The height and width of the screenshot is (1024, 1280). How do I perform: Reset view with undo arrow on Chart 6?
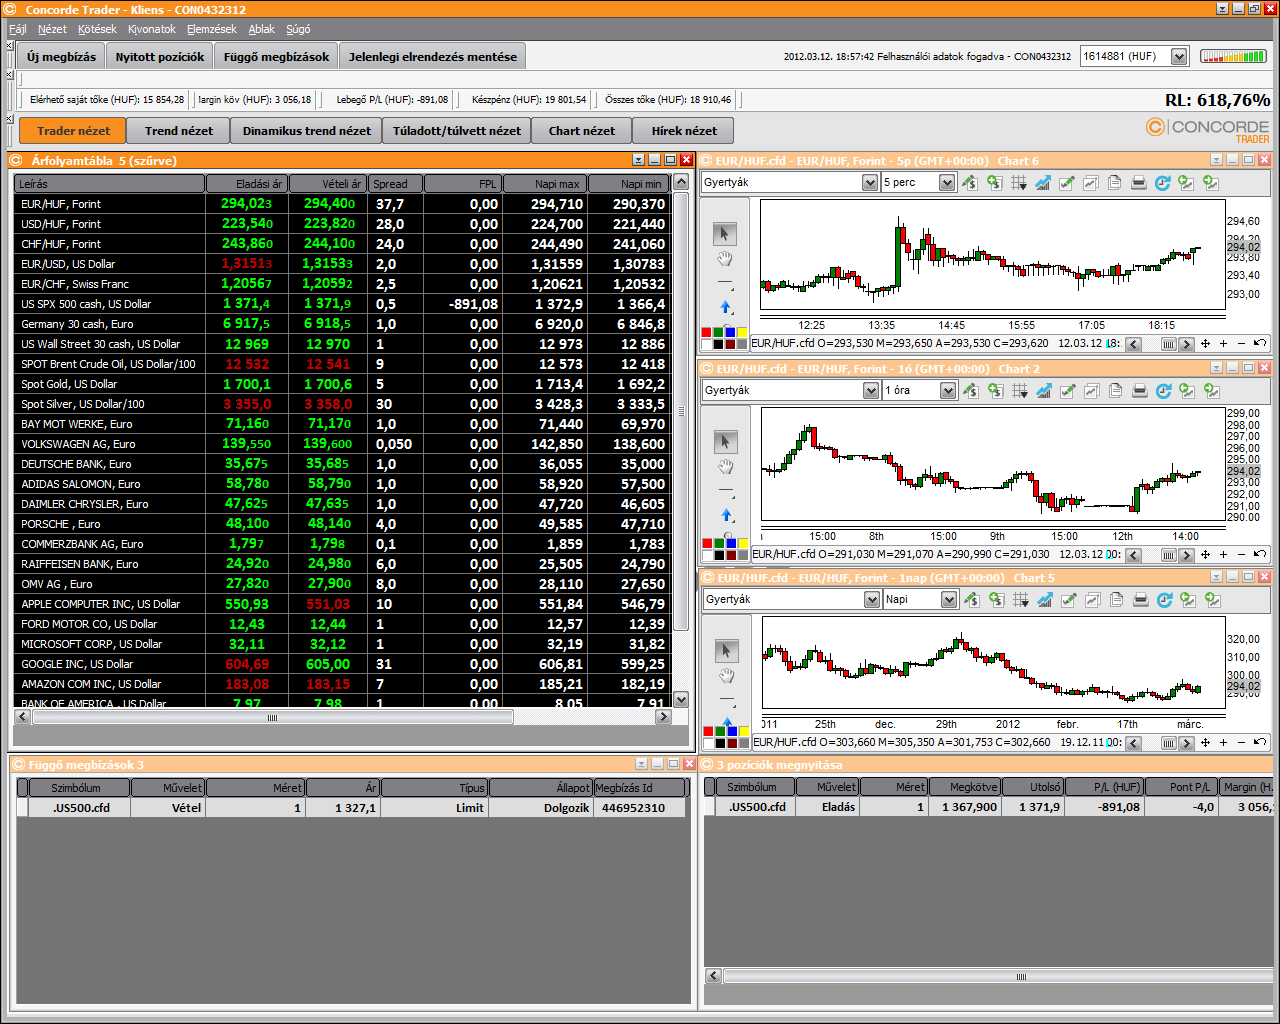click(x=1260, y=344)
